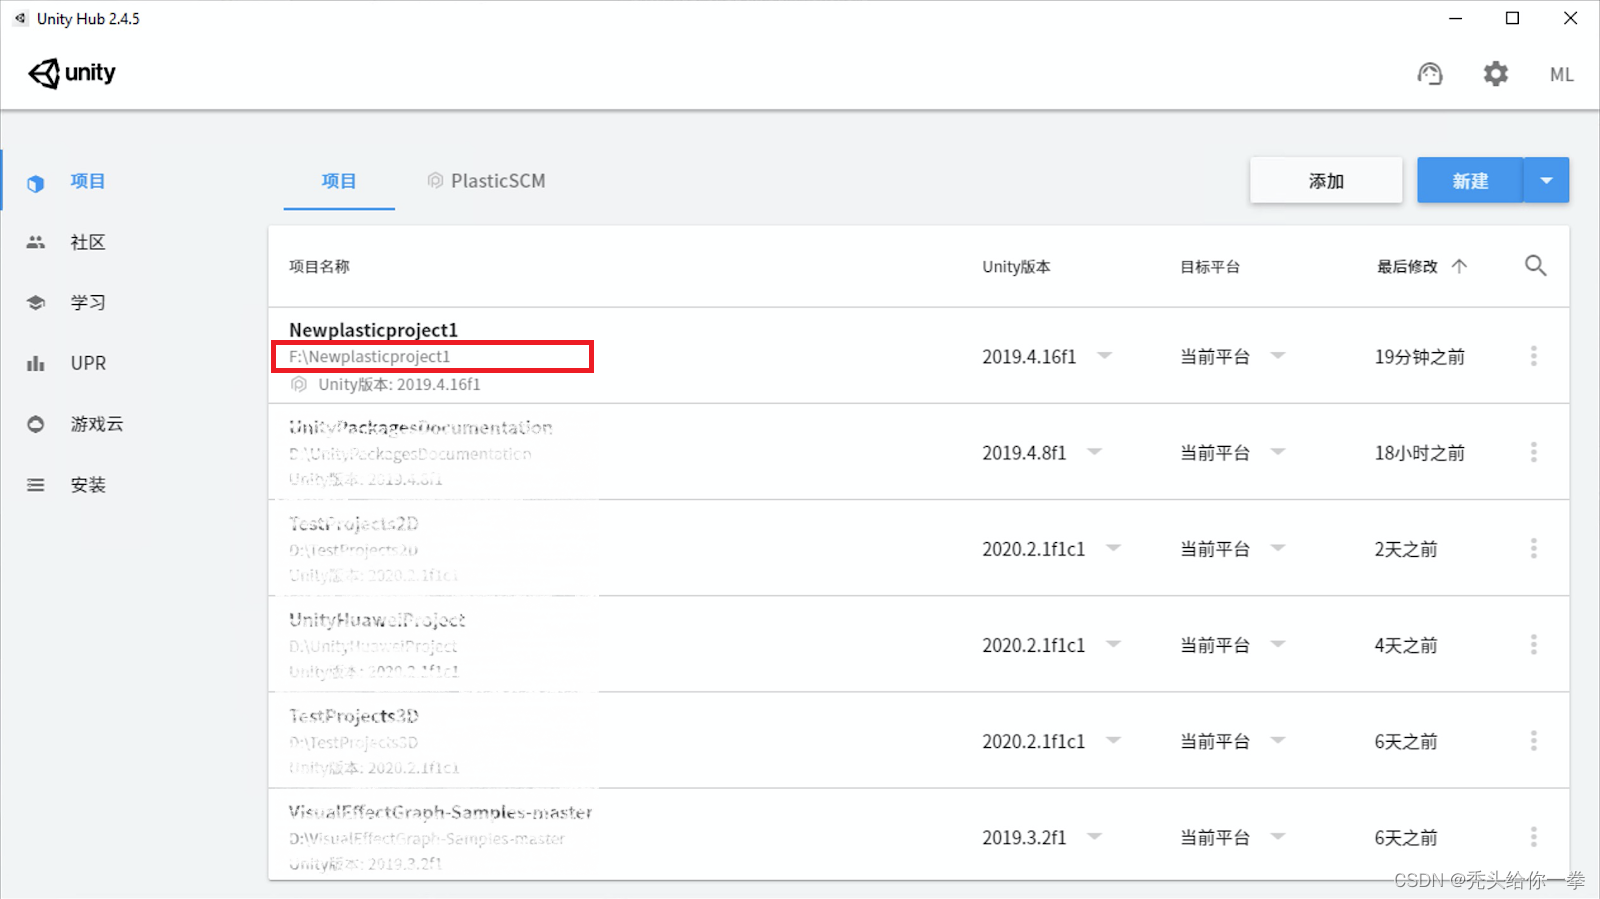
Task: Open the UnityHuaweiProject project
Action: [x=377, y=620]
